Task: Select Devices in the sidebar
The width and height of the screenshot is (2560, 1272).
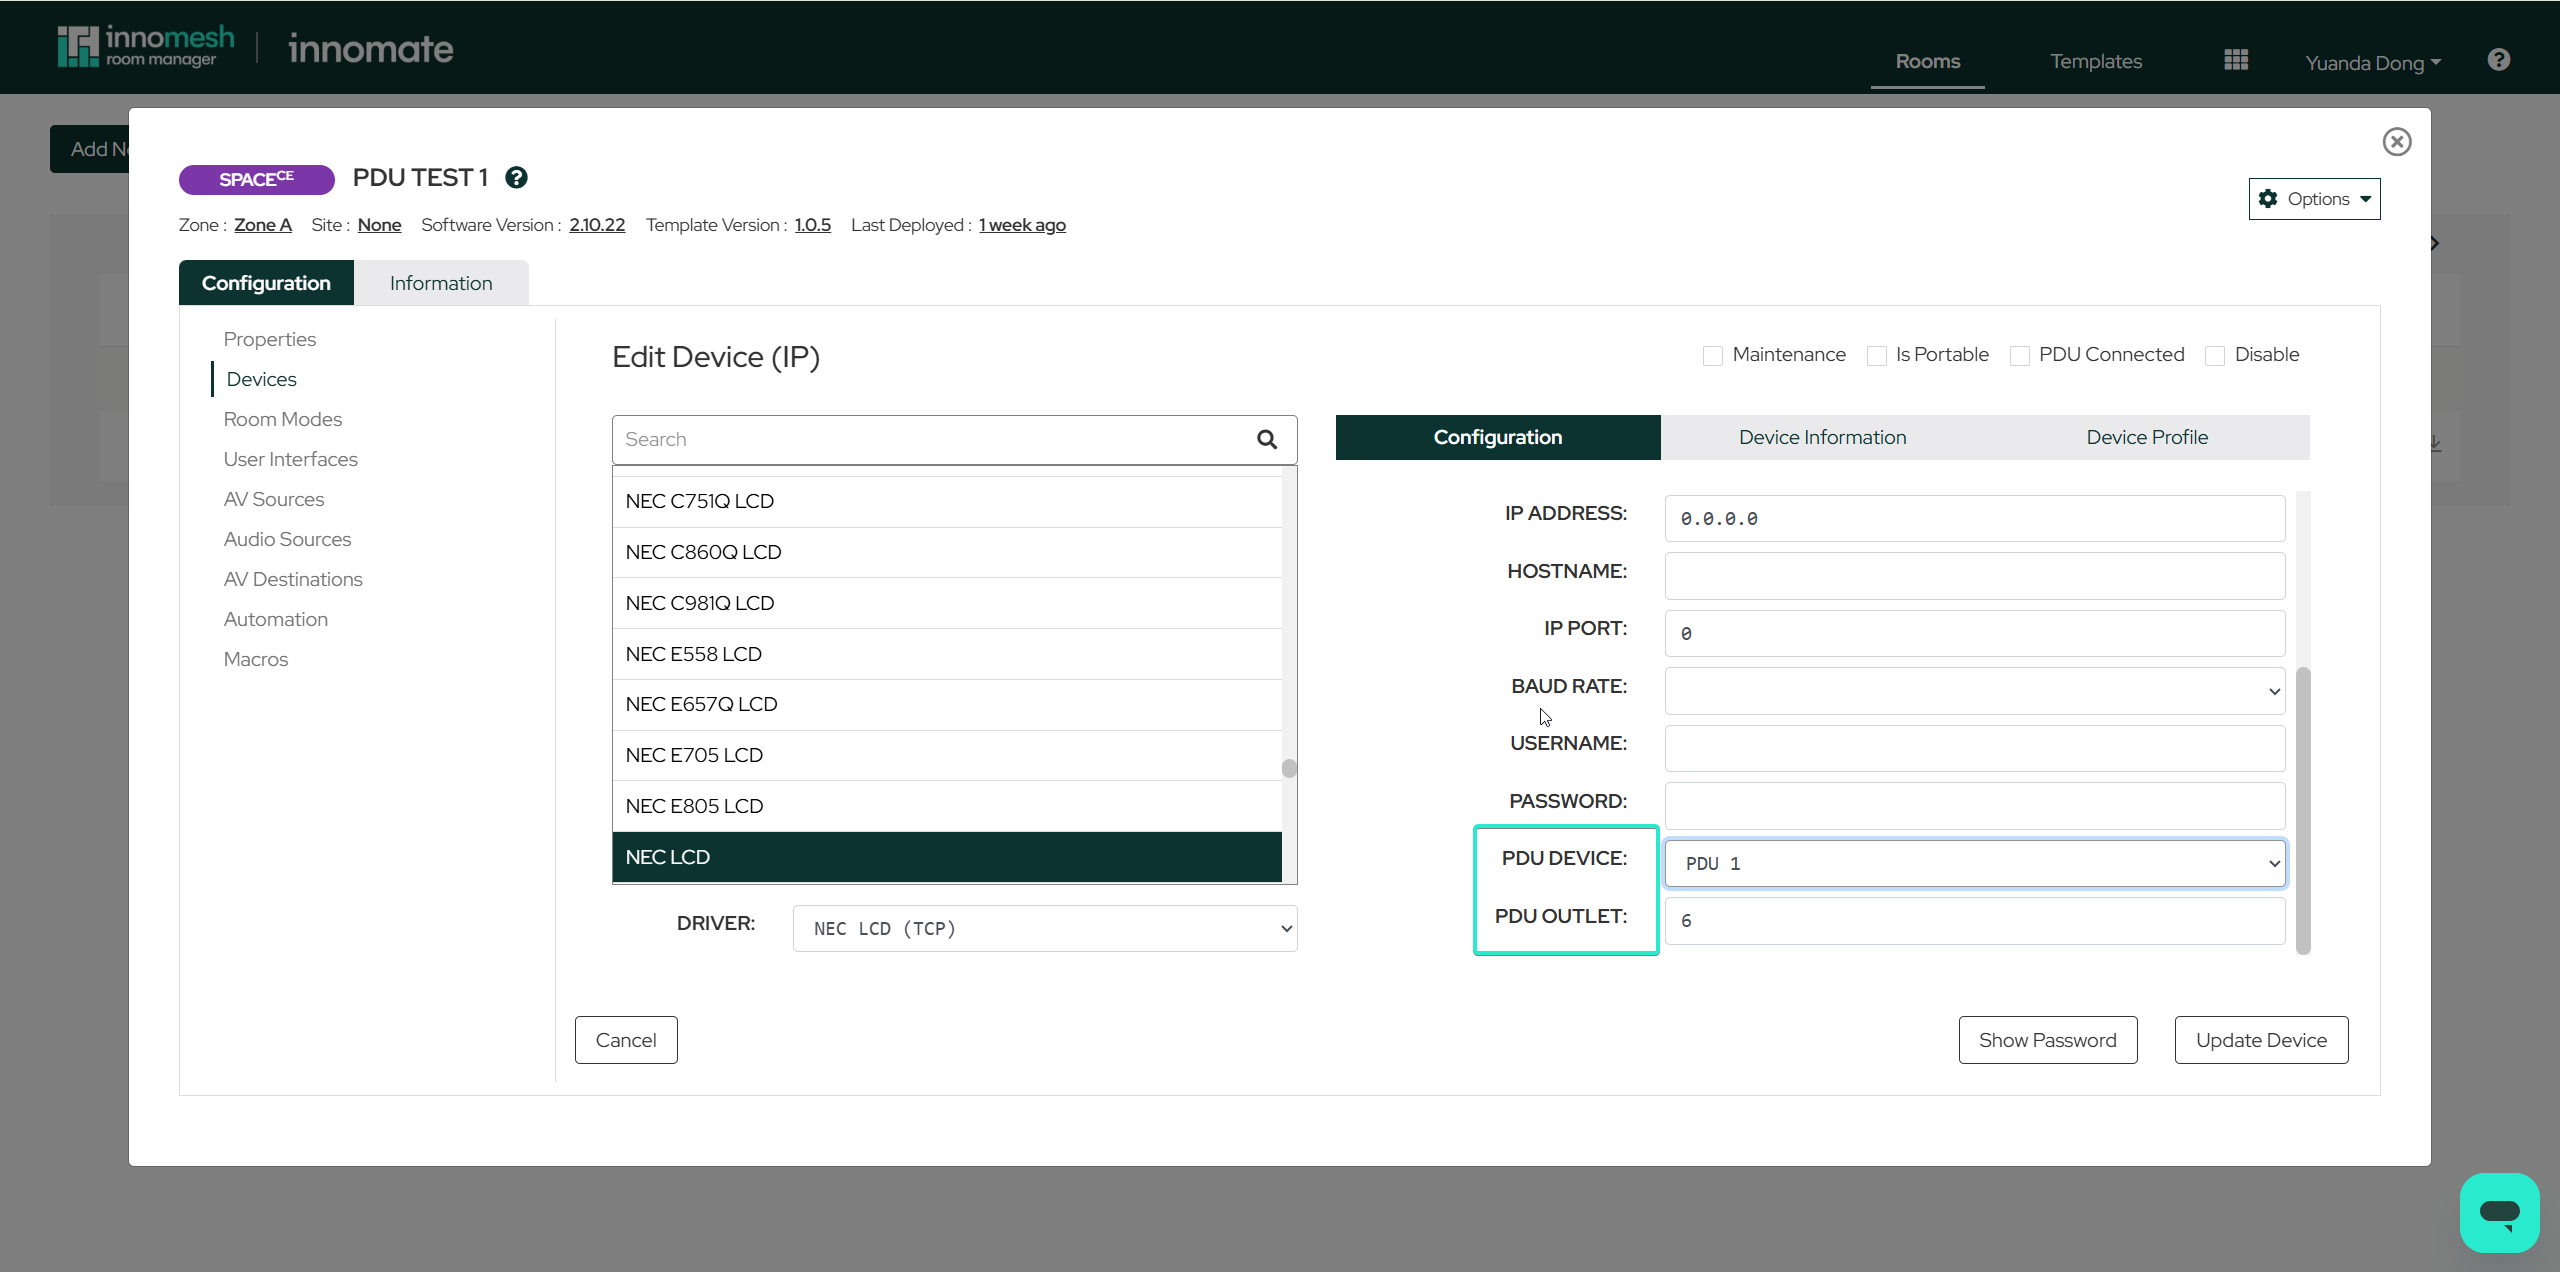Action: 261,379
